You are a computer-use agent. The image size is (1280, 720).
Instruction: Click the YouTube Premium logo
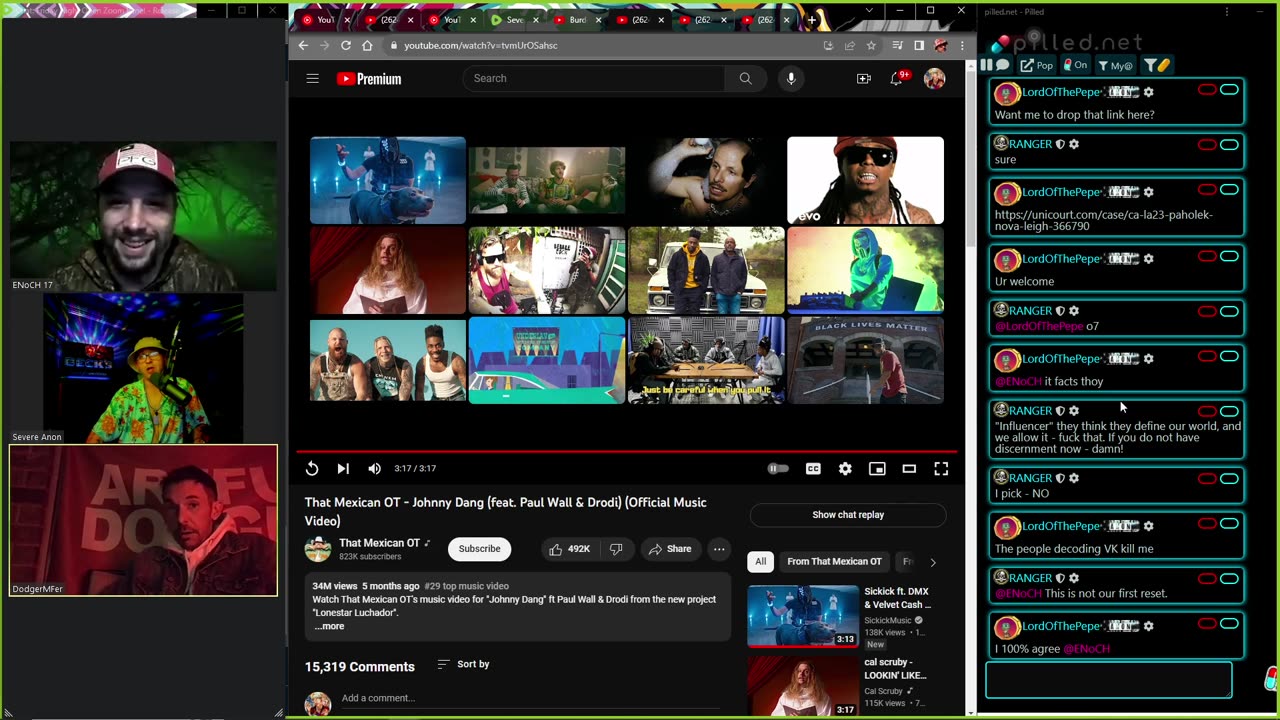pyautogui.click(x=369, y=79)
